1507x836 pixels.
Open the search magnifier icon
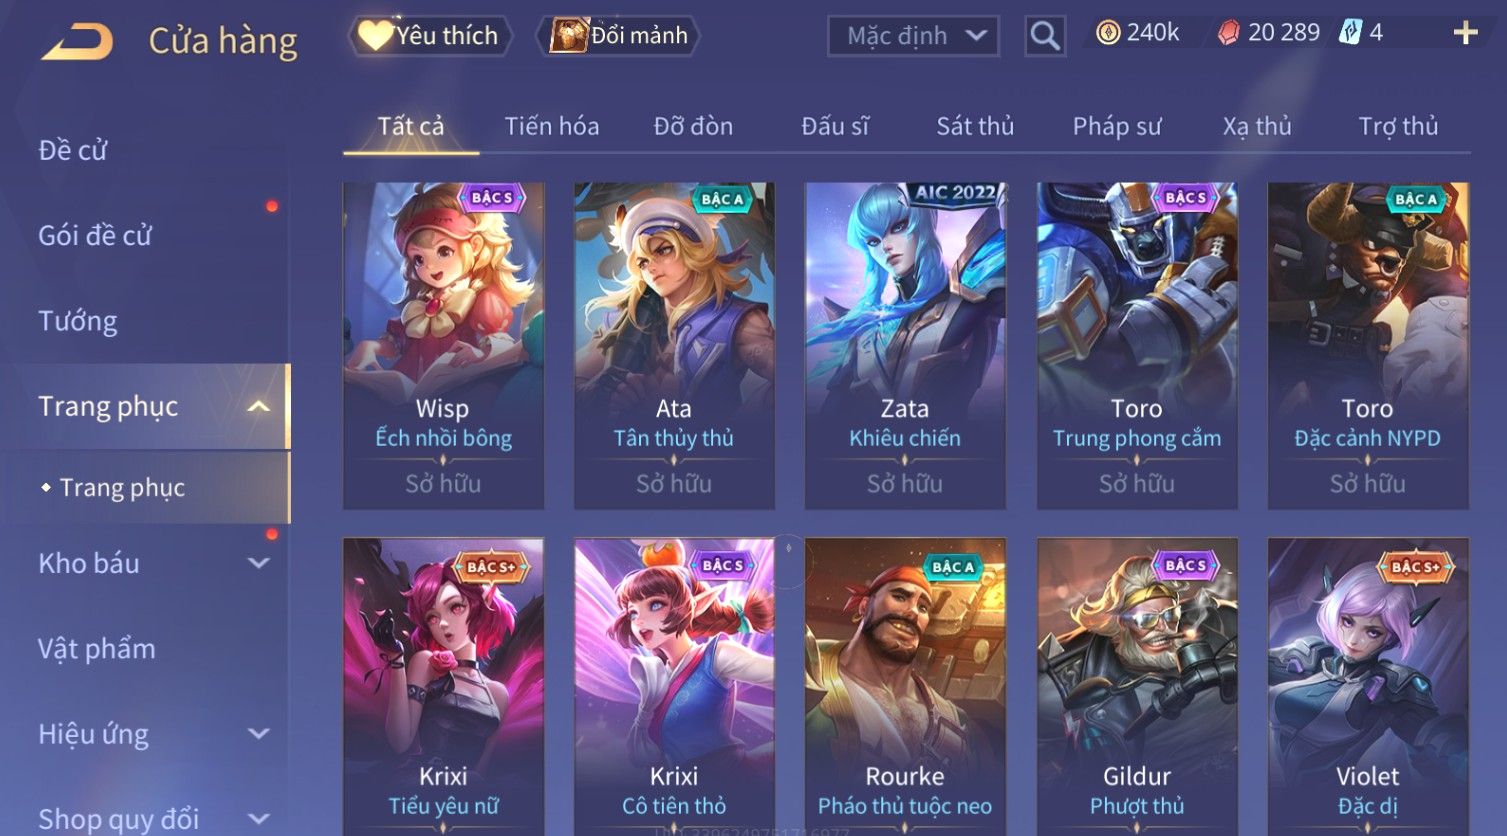coord(1045,36)
